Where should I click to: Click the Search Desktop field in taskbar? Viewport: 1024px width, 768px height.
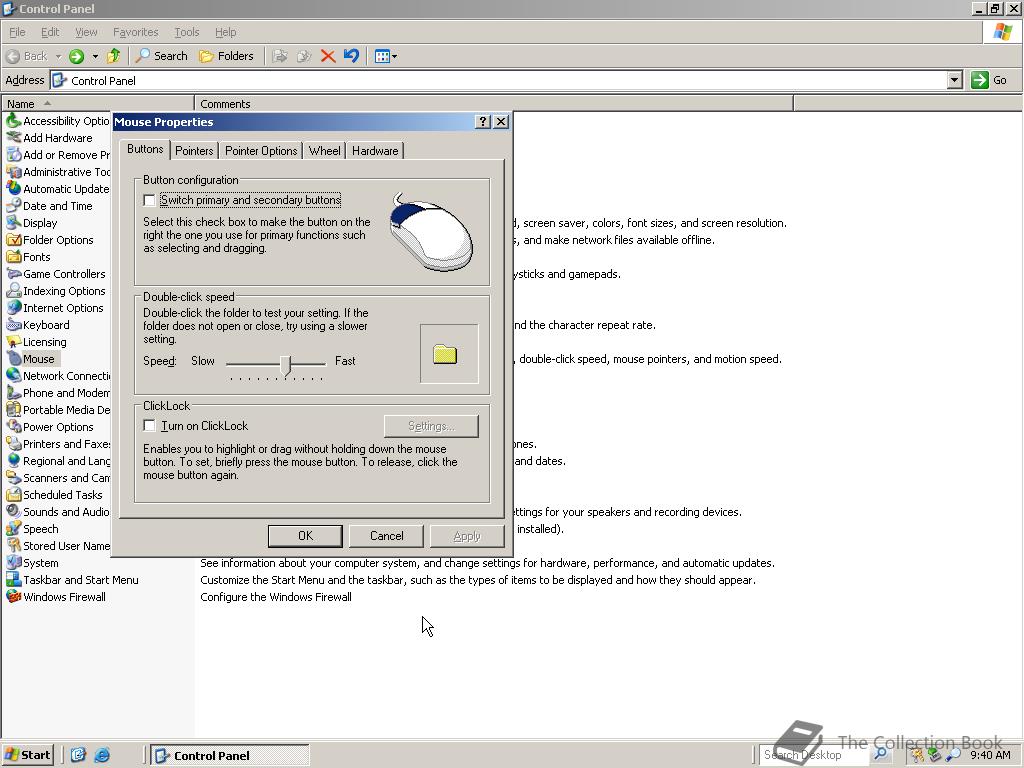pos(814,755)
